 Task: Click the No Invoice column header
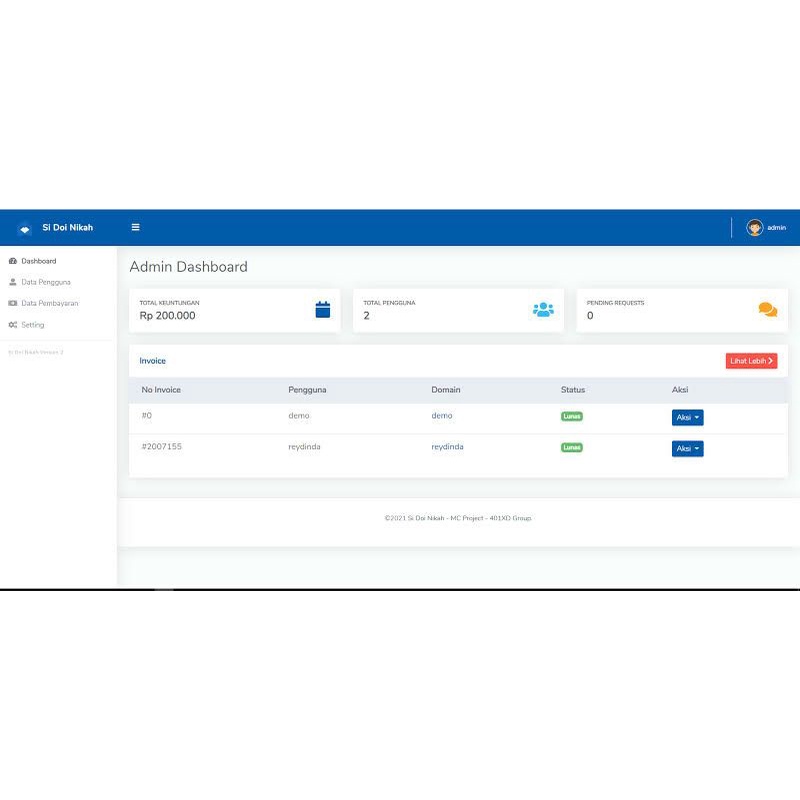tap(161, 389)
